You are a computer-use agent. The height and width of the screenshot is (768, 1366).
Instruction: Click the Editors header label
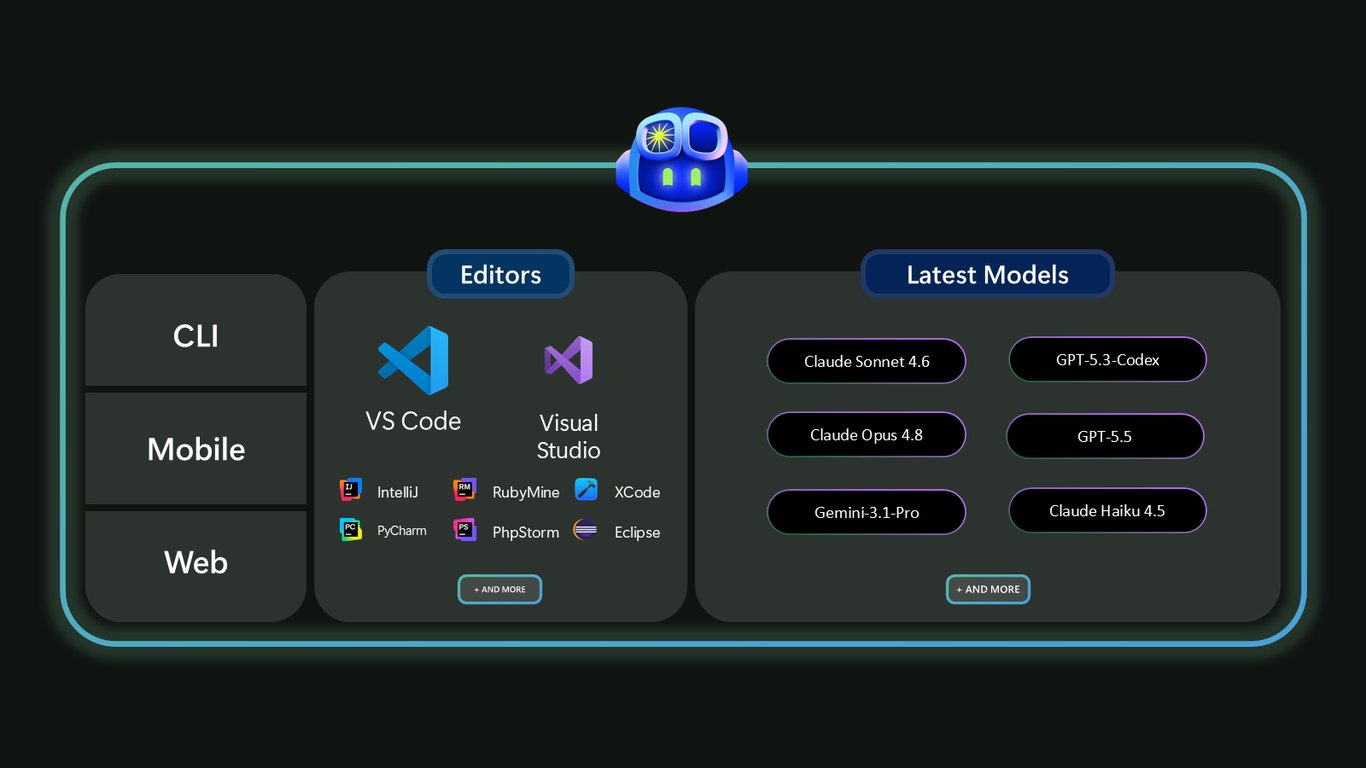coord(501,274)
